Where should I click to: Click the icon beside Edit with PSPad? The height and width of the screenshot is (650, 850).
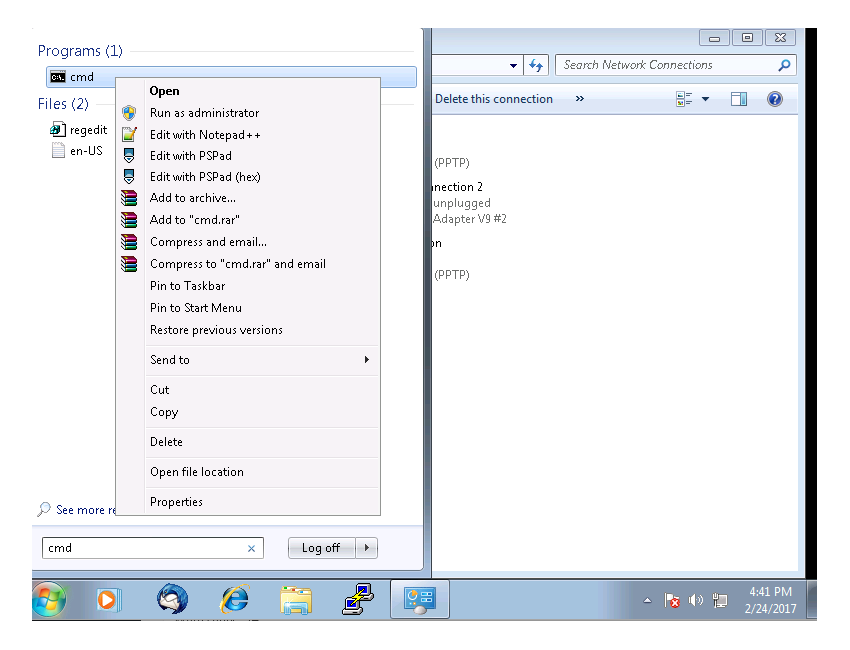pos(129,156)
